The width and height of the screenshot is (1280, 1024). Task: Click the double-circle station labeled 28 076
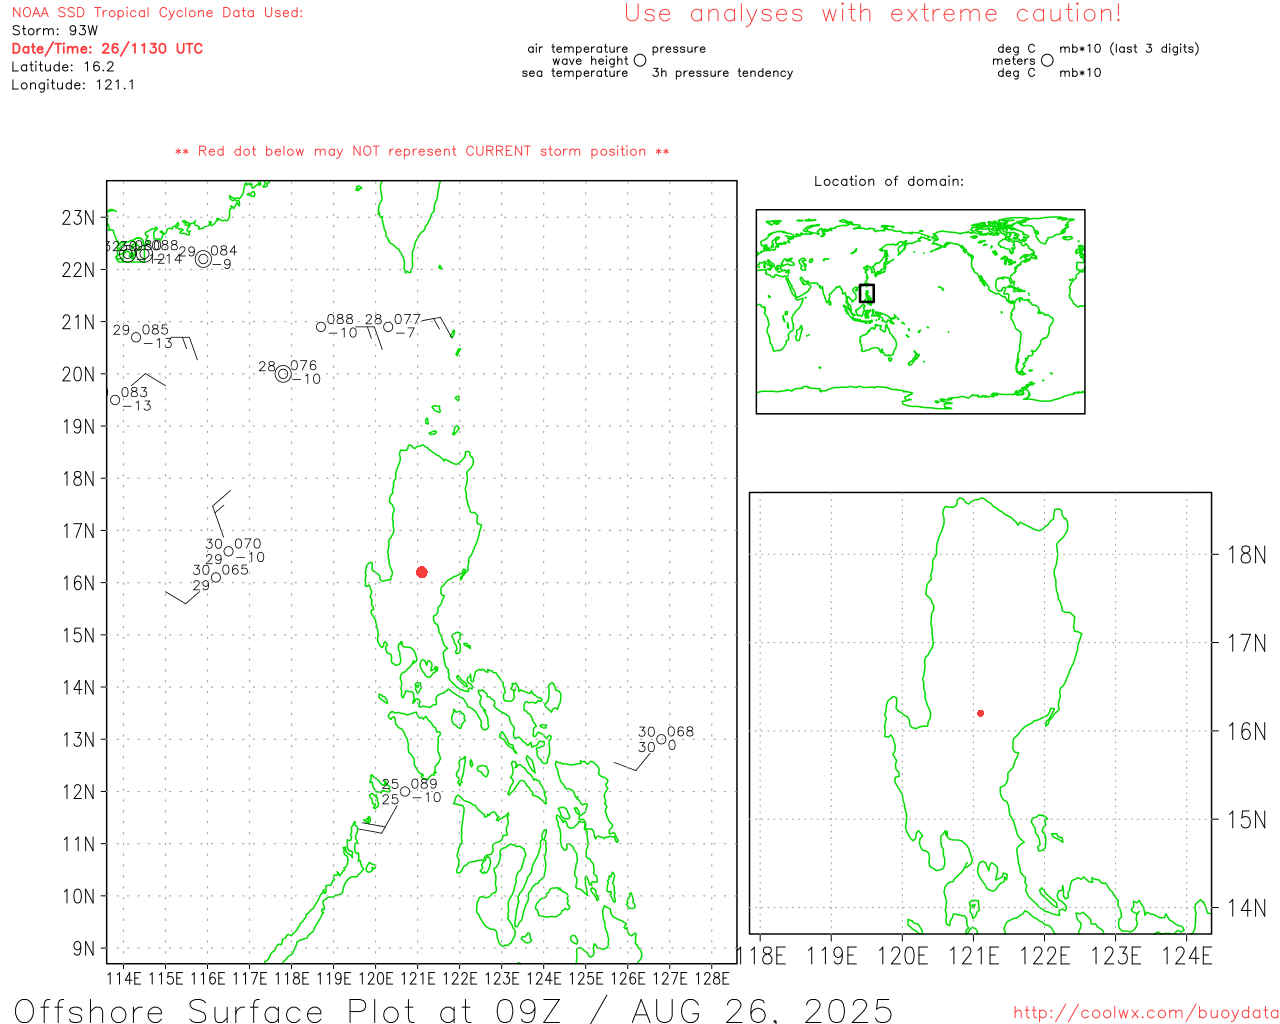click(283, 374)
